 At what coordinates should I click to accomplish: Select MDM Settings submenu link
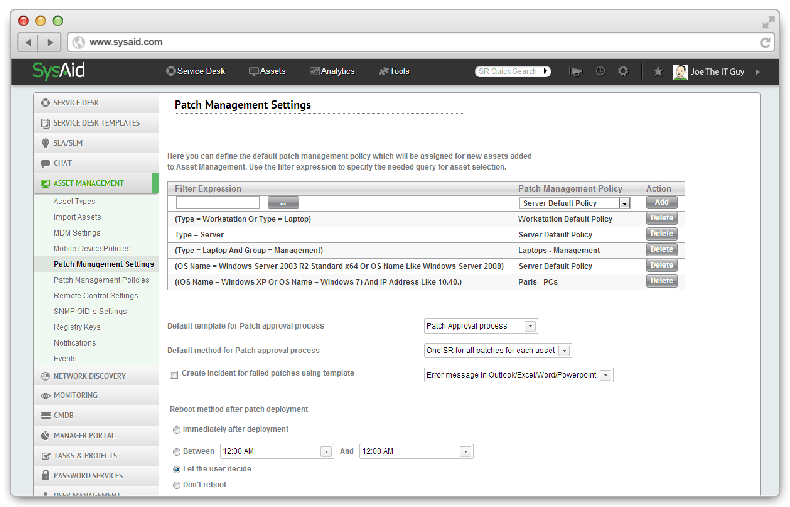(x=77, y=233)
